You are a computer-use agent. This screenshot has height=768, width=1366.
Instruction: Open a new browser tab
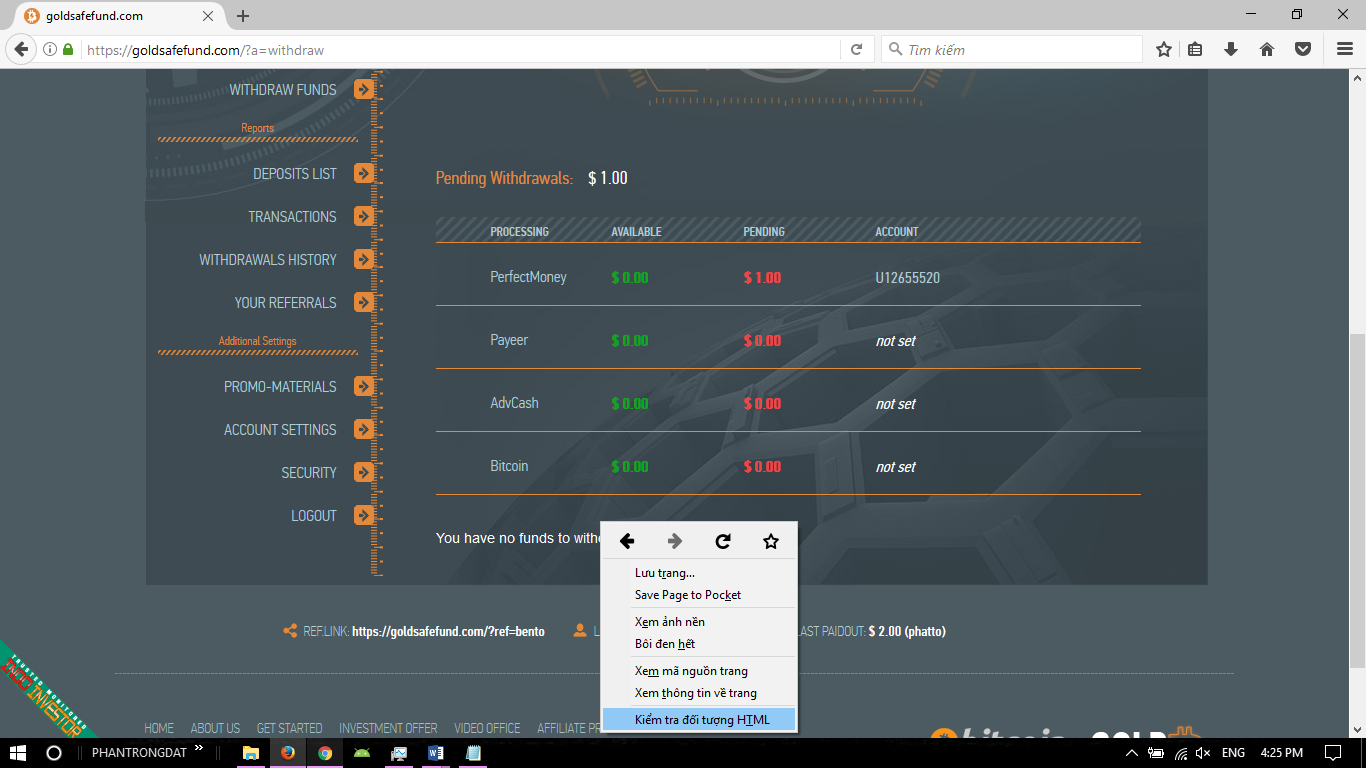pos(243,16)
